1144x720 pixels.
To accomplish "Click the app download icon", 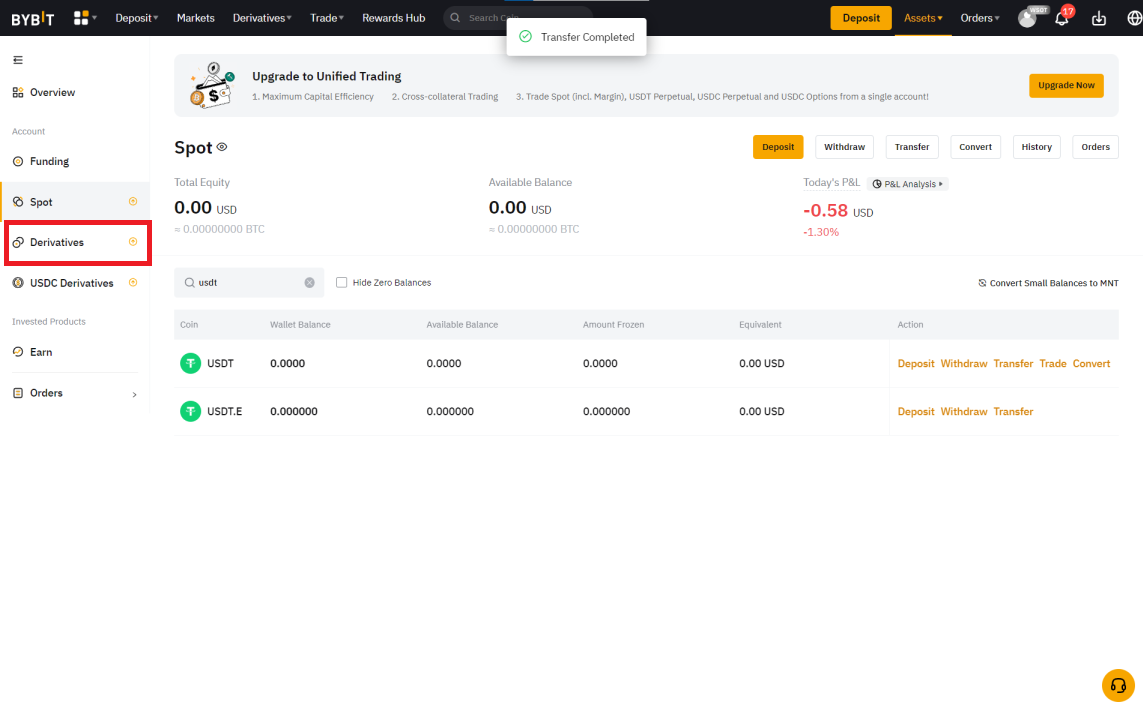I will [1099, 18].
